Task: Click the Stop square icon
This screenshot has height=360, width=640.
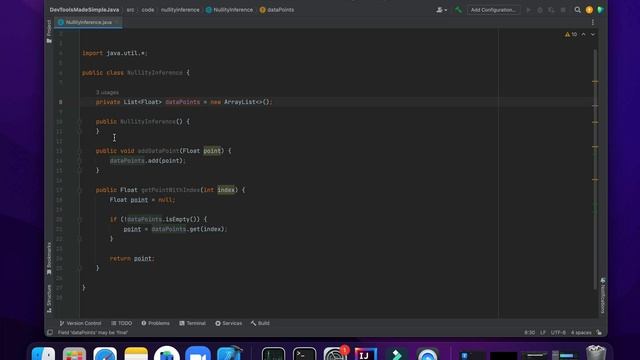Action: (563, 10)
